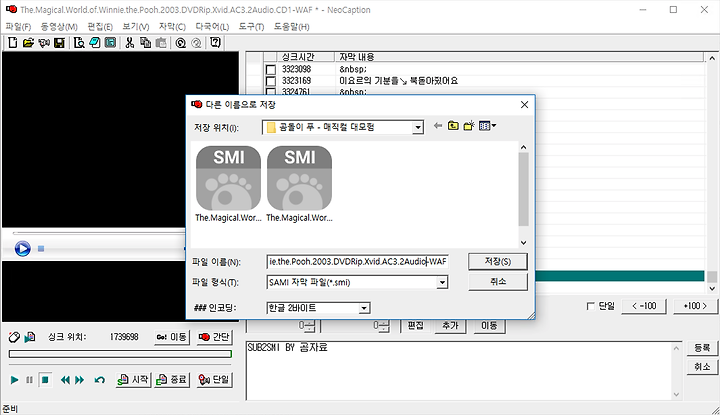Viewport: 720px width, 415px height.
Task: Go back with the save dialog arrow icon
Action: (x=438, y=125)
